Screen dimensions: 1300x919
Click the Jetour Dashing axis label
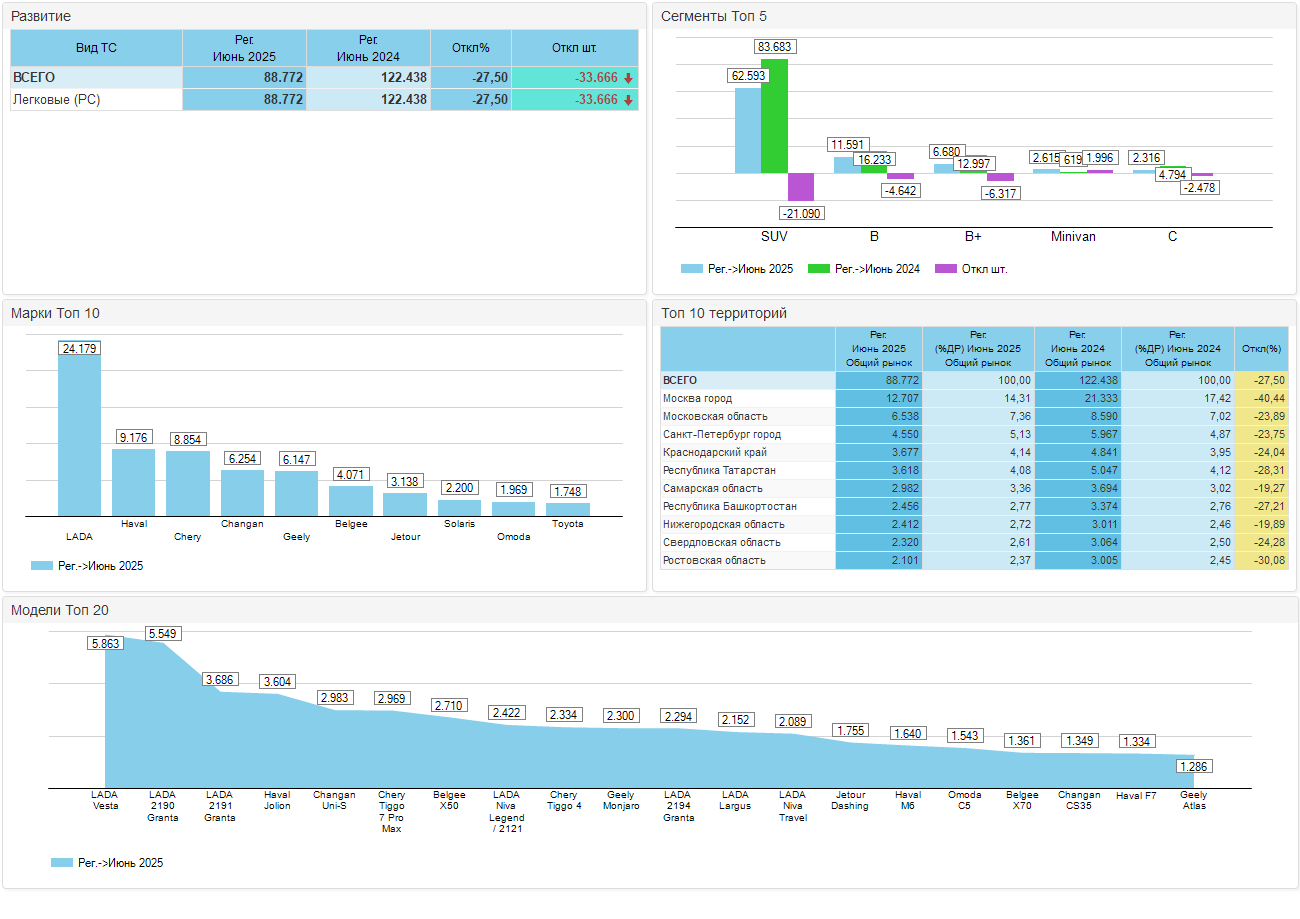tap(850, 801)
